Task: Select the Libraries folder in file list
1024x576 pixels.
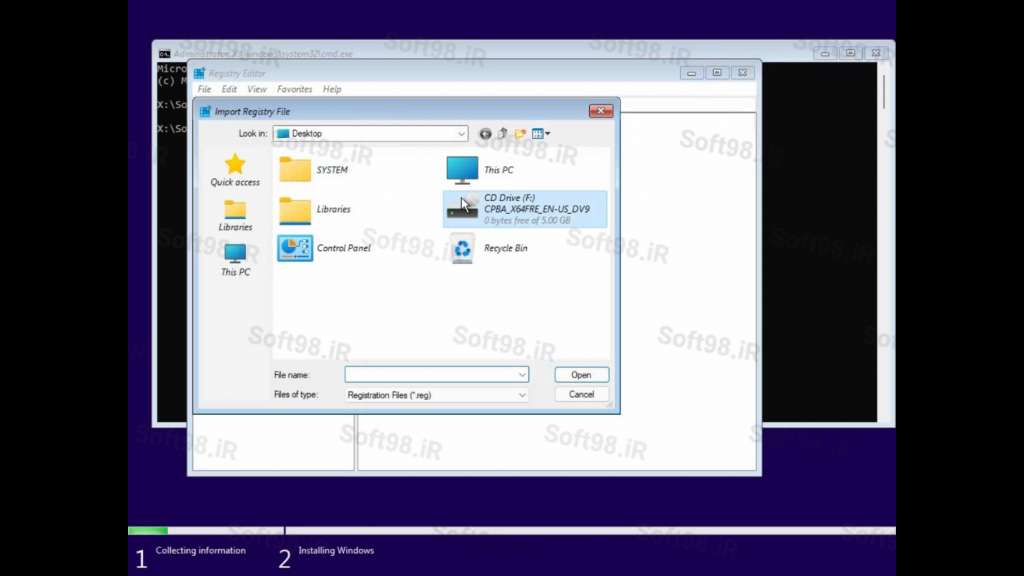Action: point(315,209)
